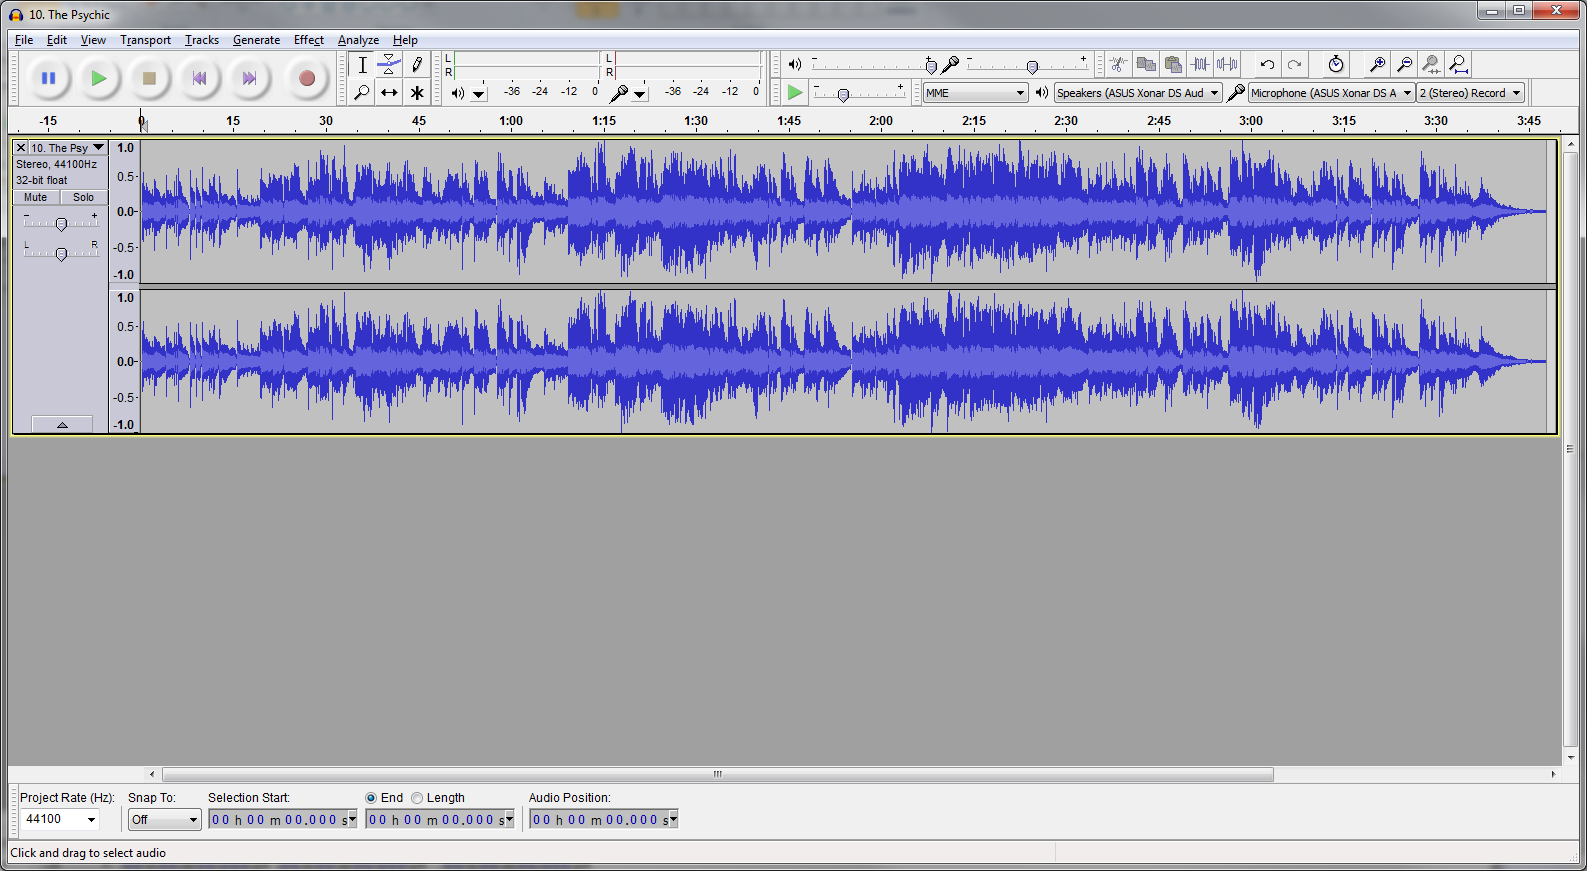Click the red Record button

click(x=307, y=78)
